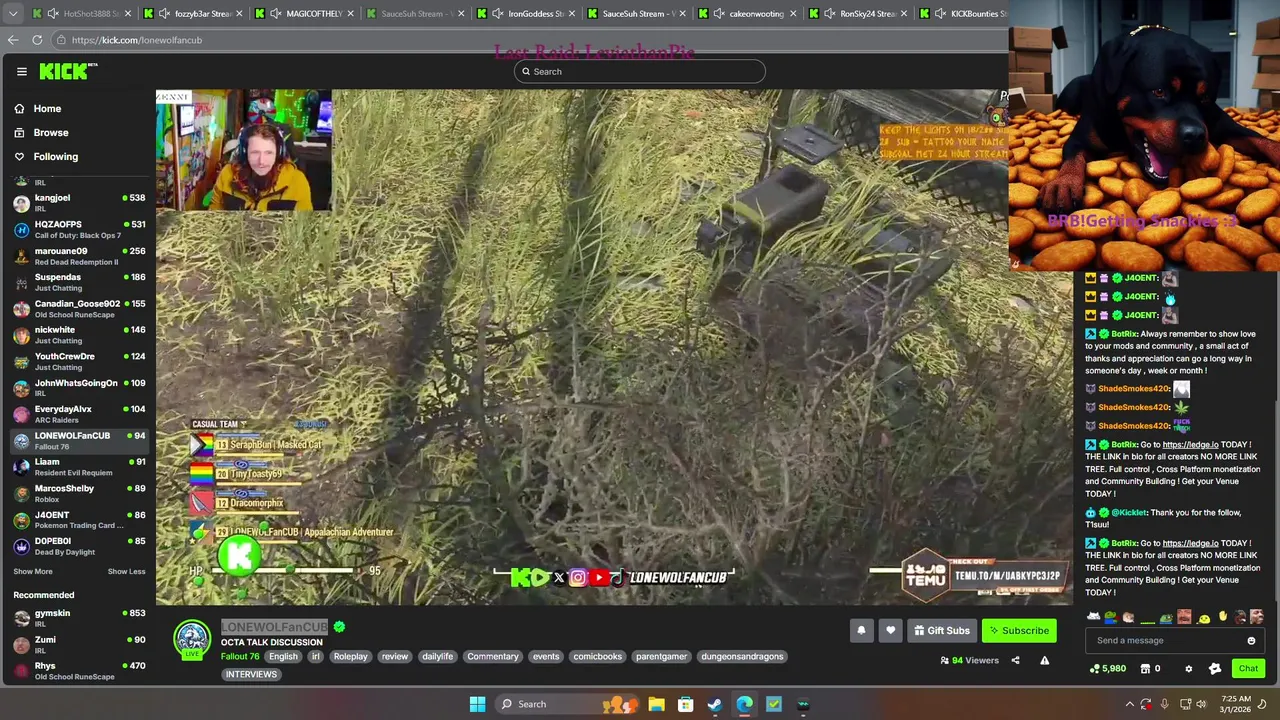Screen dimensions: 1280x720
Task: Select the INTERVIEWS tag
Action: [x=251, y=674]
